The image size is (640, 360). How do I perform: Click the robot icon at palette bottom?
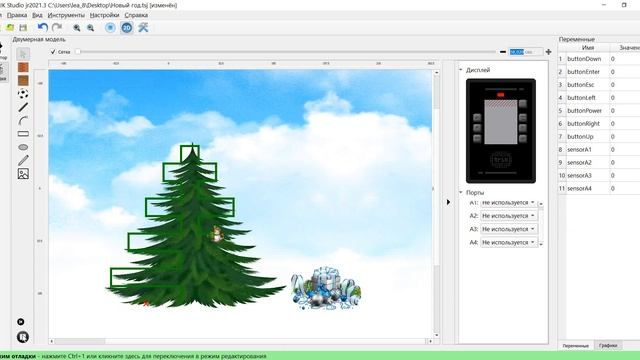[x=23, y=337]
